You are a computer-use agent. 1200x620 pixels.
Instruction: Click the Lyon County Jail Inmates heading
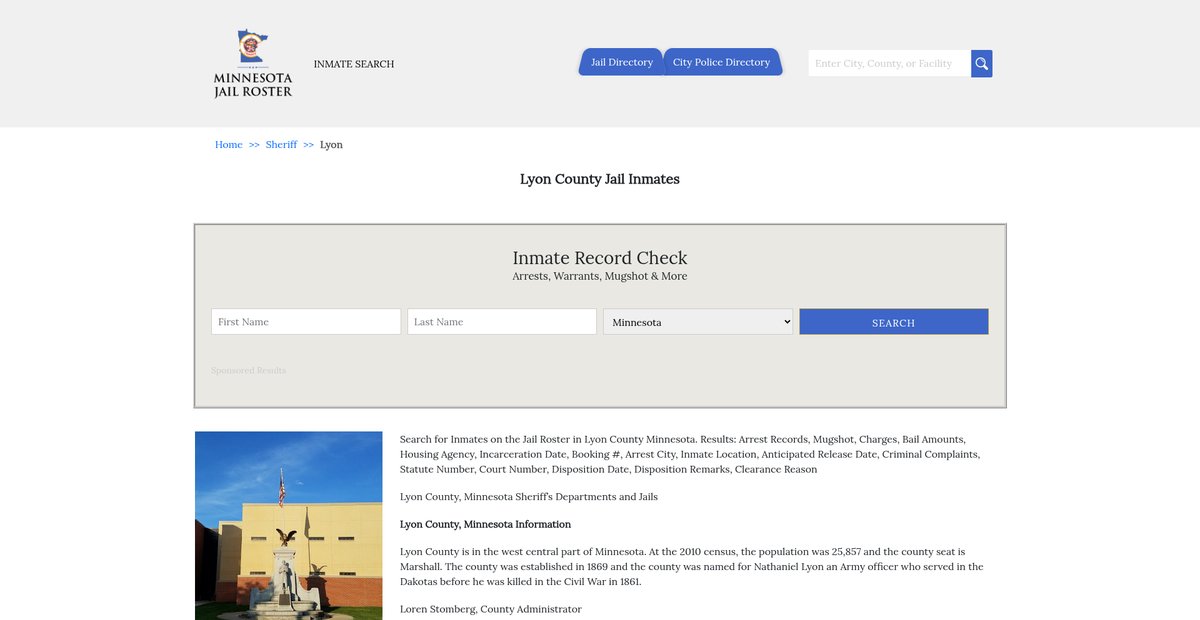(x=599, y=180)
